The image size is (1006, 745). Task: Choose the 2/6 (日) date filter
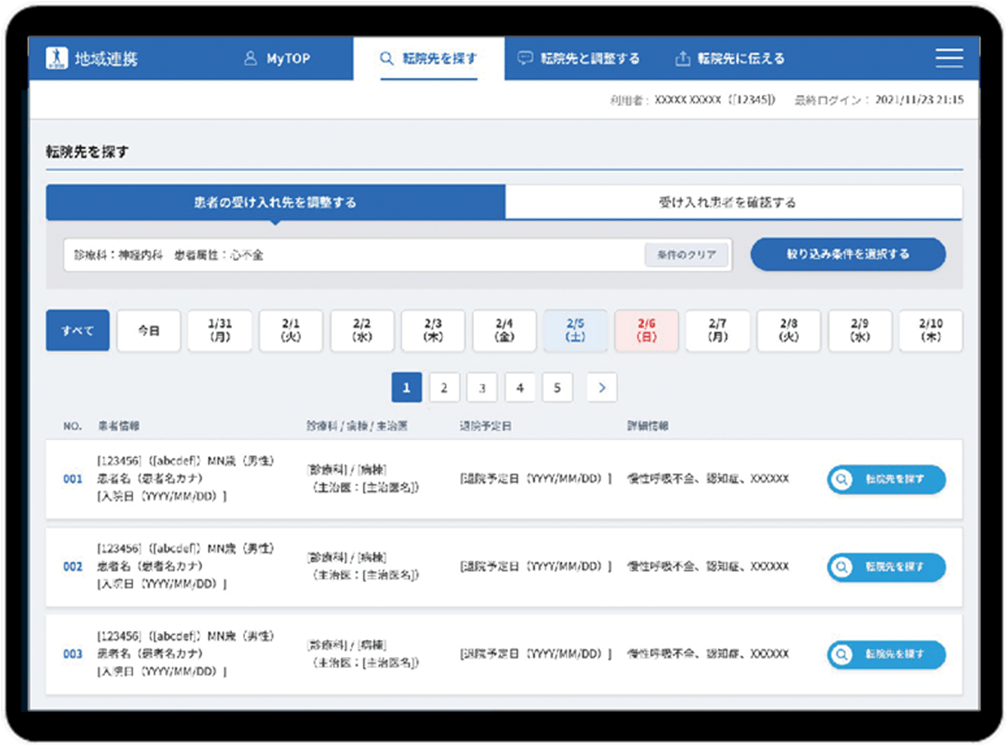tap(646, 331)
